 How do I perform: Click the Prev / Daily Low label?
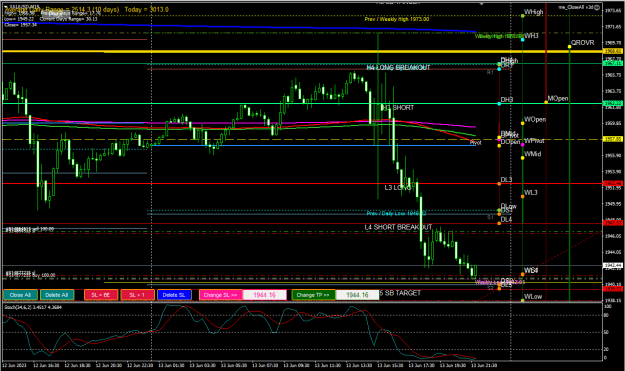point(396,213)
